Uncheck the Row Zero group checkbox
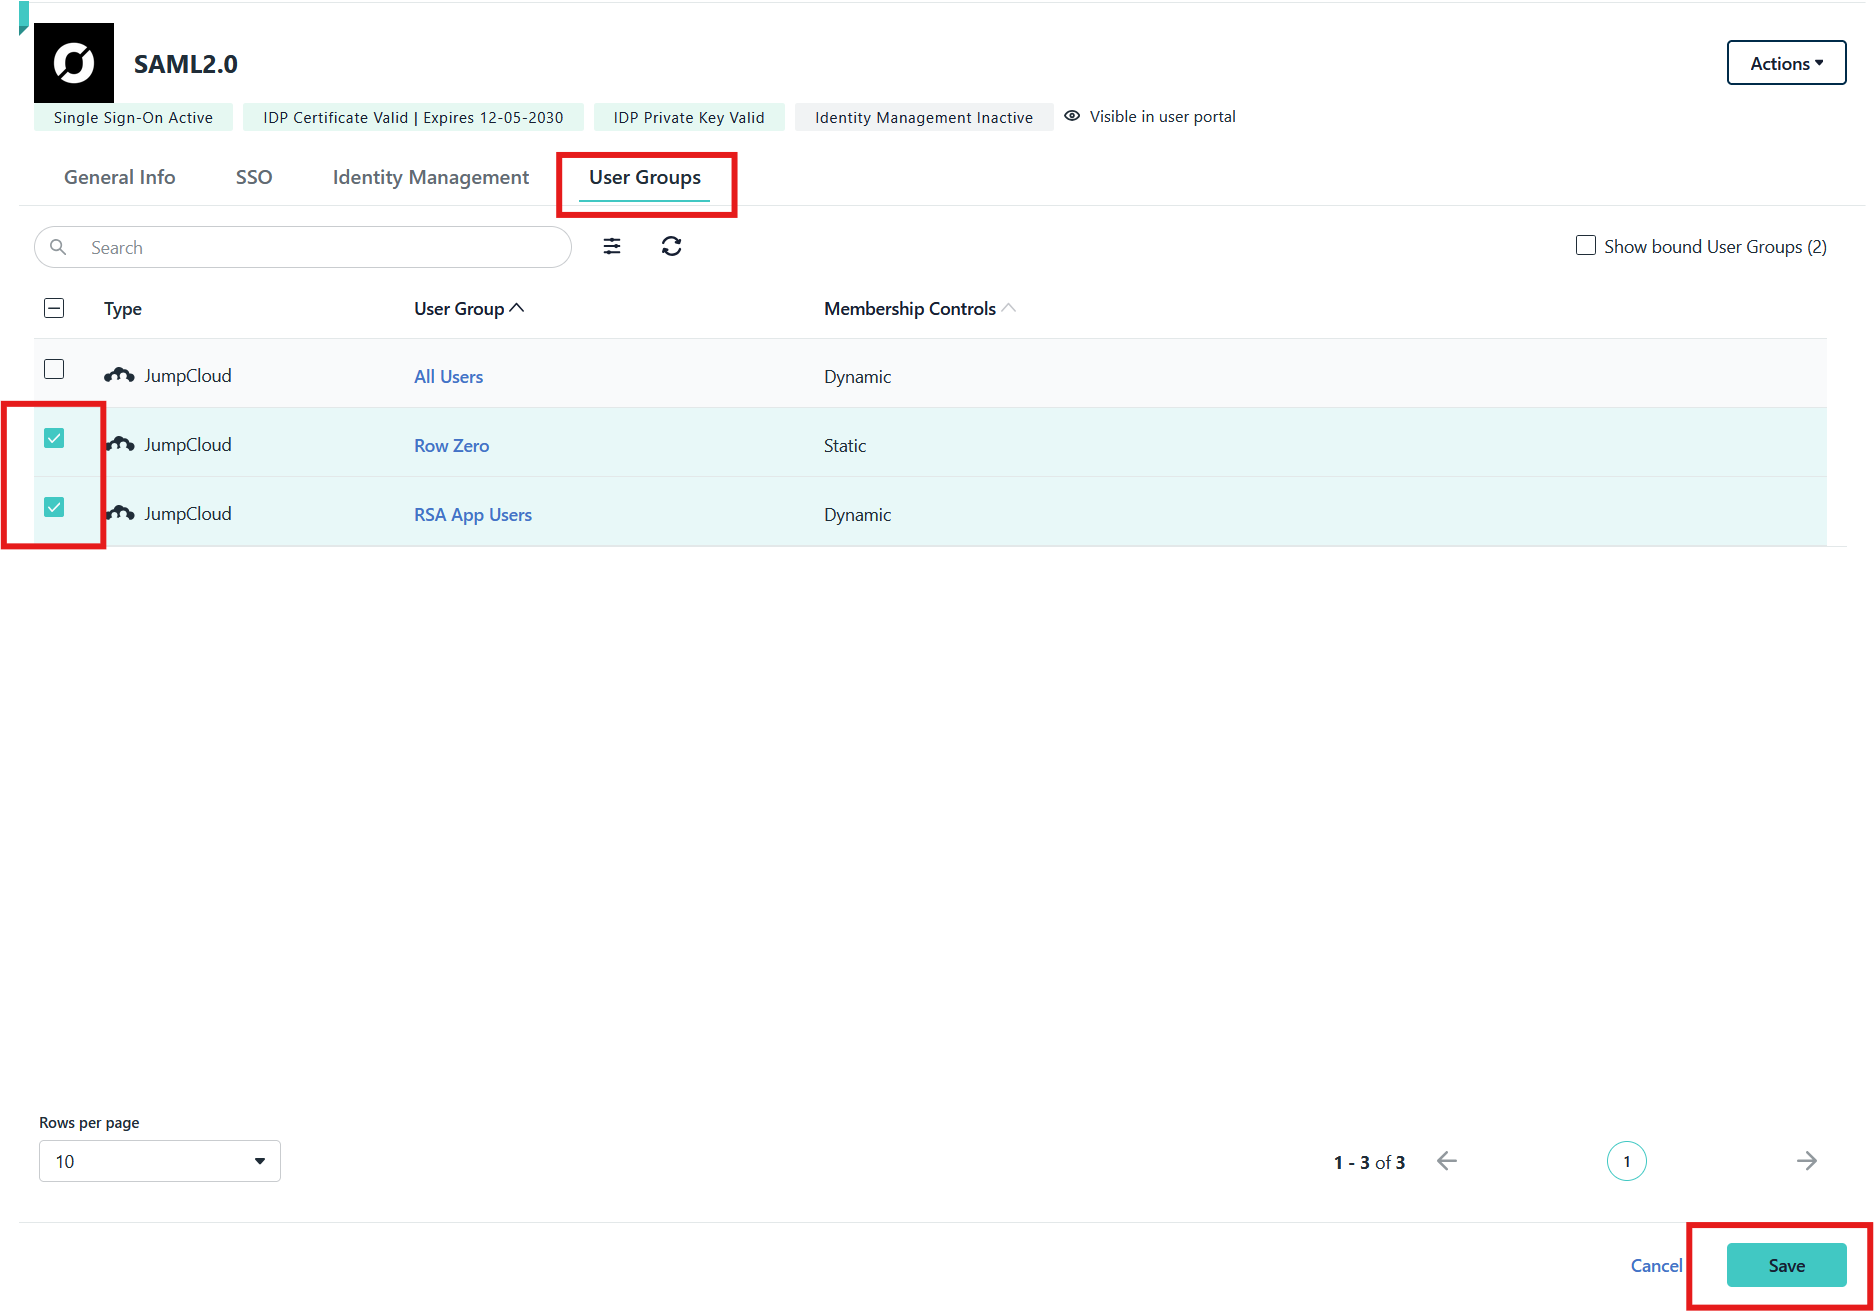Screen dimensions: 1874x1311 click(54, 438)
